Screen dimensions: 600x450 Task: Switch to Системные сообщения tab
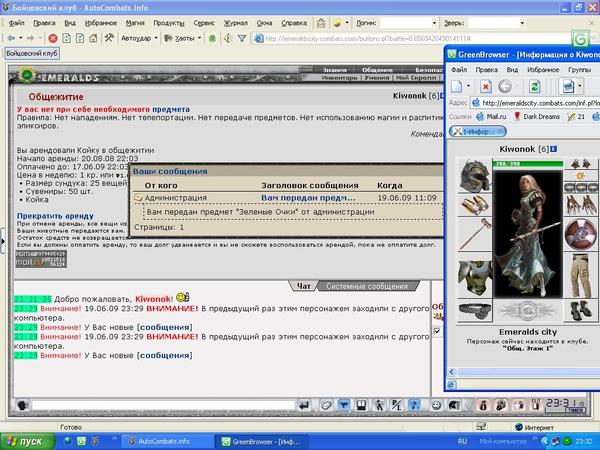[367, 286]
